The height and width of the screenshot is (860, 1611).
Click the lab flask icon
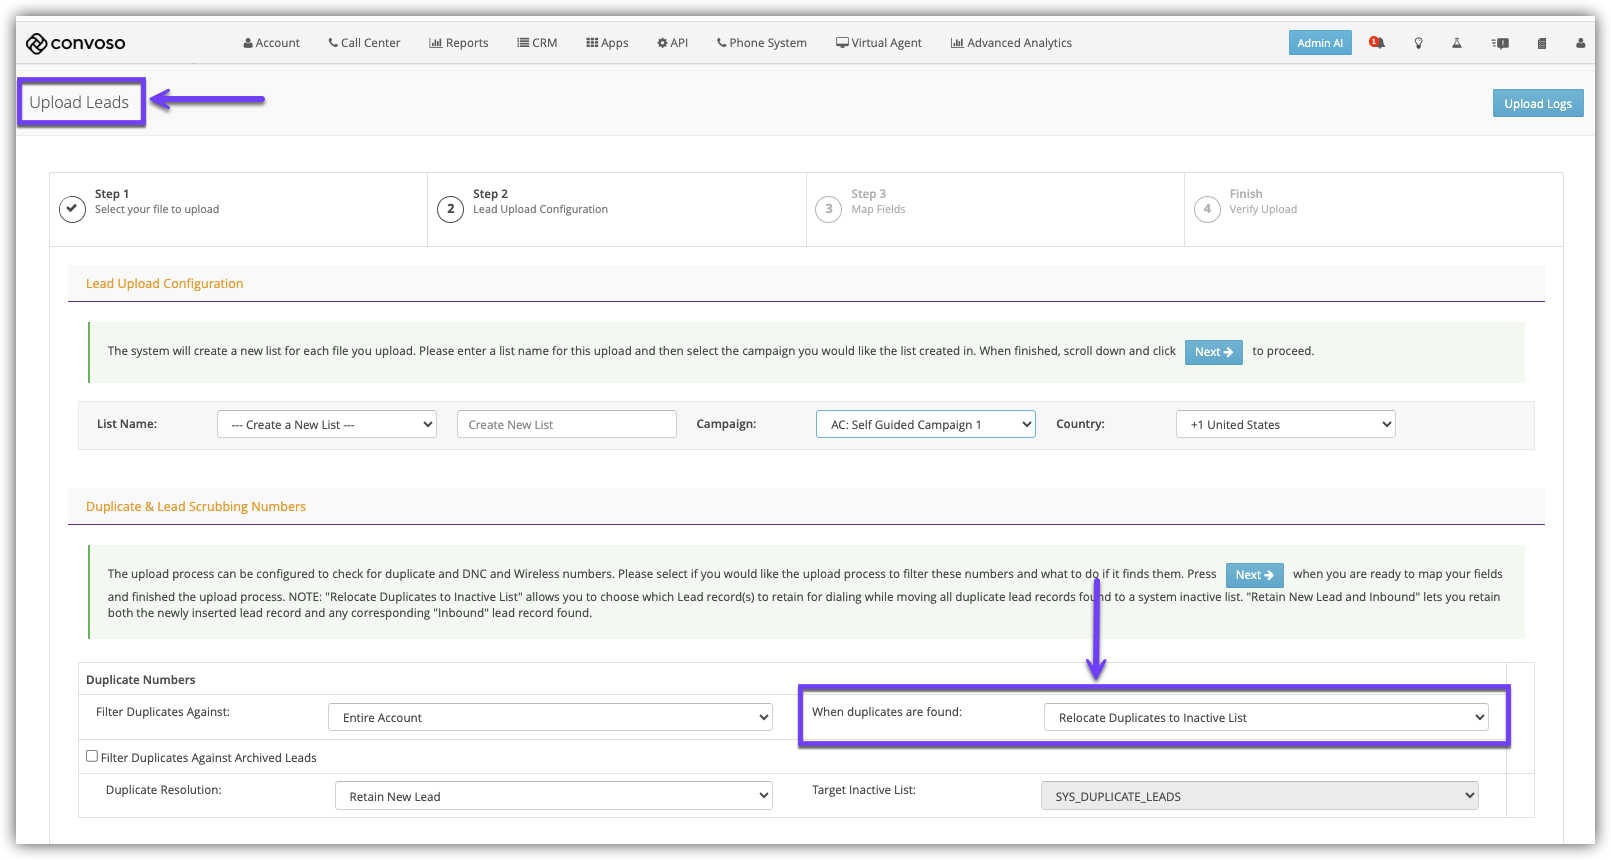pos(1457,43)
